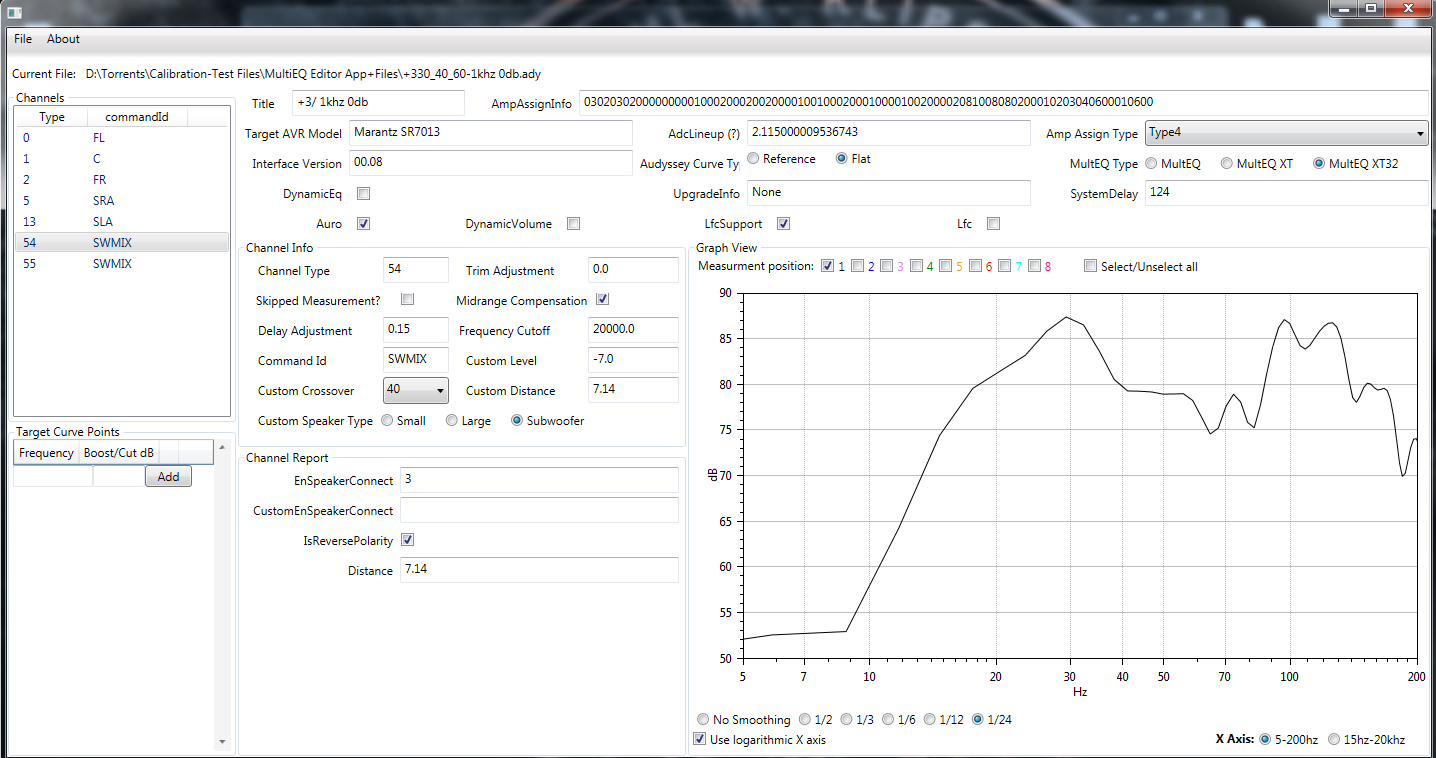Click the Trim Adjustment input field
The image size is (1436, 758).
click(x=633, y=270)
